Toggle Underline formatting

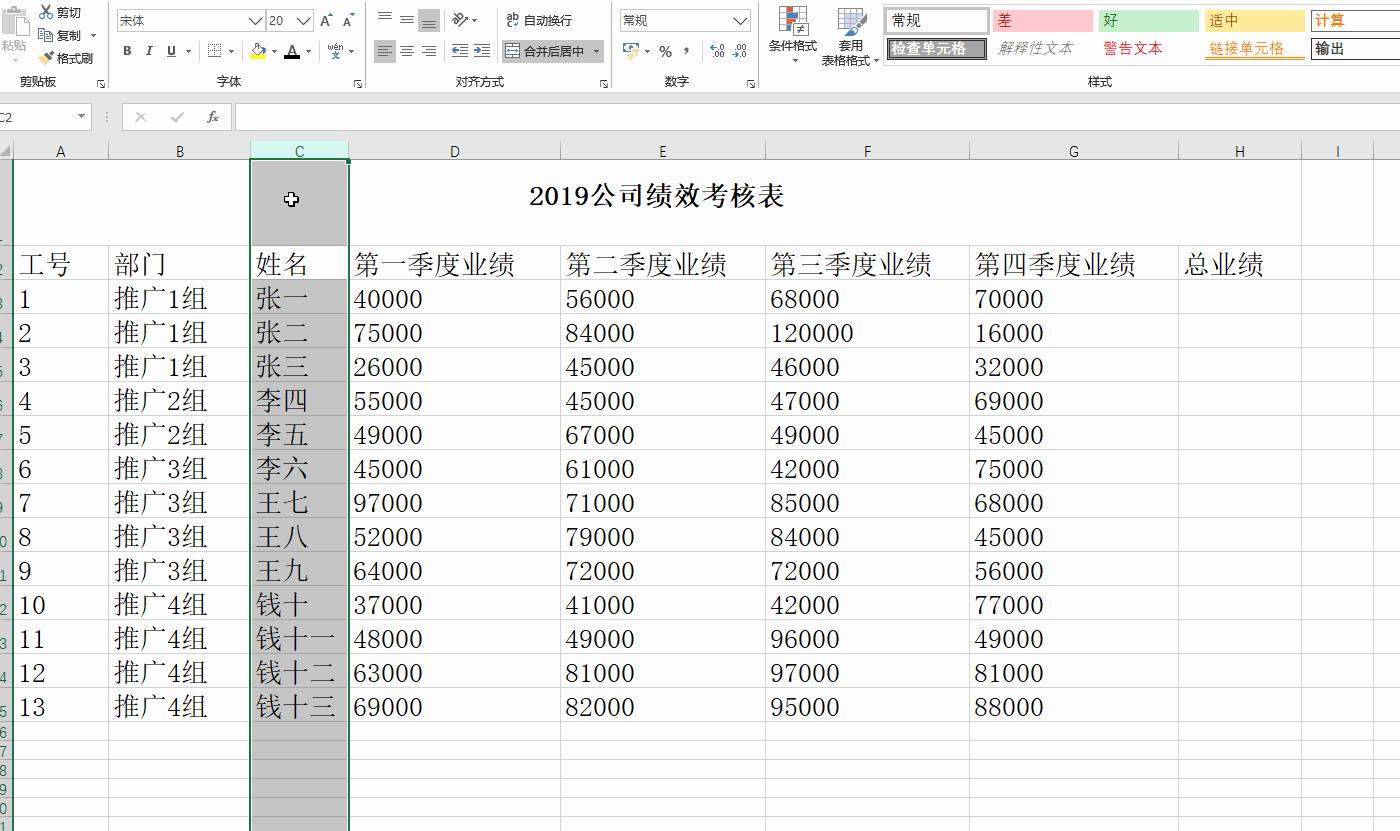point(171,51)
